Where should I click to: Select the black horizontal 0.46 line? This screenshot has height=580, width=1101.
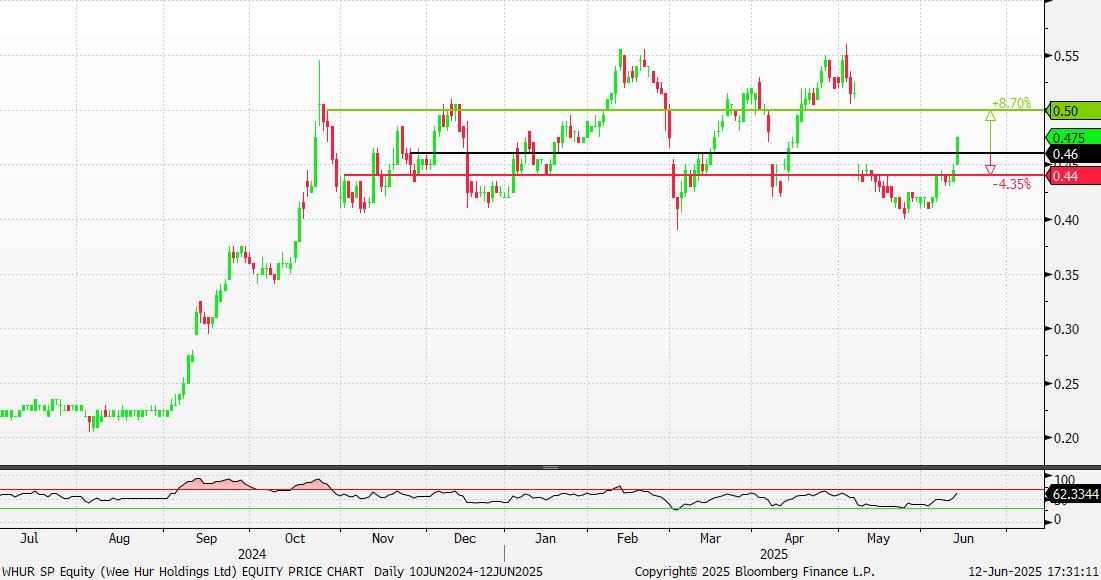[x=729, y=153]
